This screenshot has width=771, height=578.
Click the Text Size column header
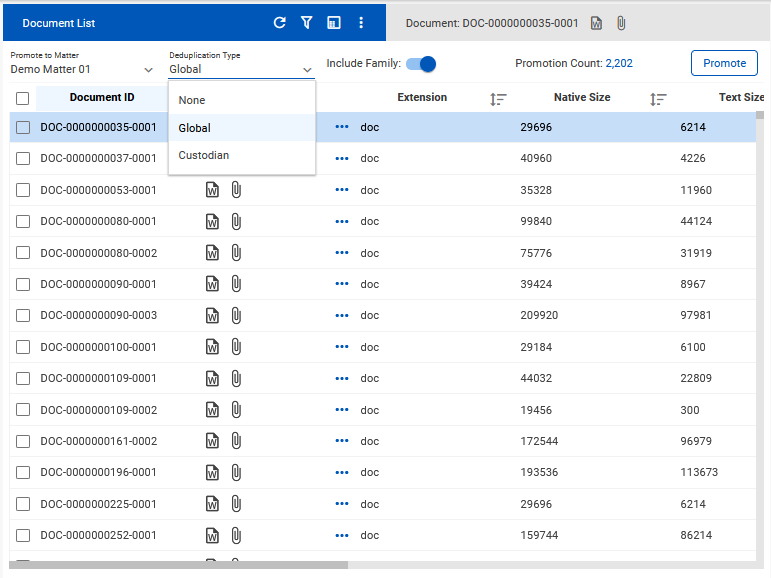[x=741, y=97]
